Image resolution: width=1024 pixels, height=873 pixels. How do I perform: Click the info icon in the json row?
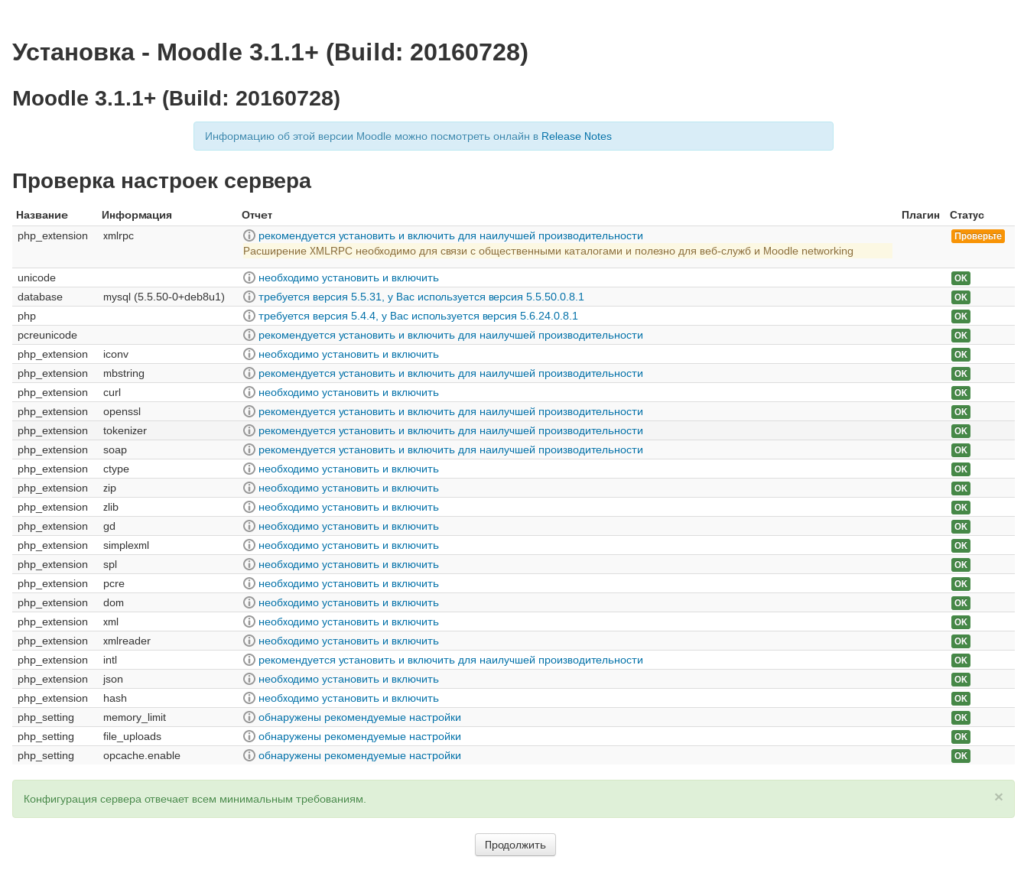pyautogui.click(x=249, y=679)
